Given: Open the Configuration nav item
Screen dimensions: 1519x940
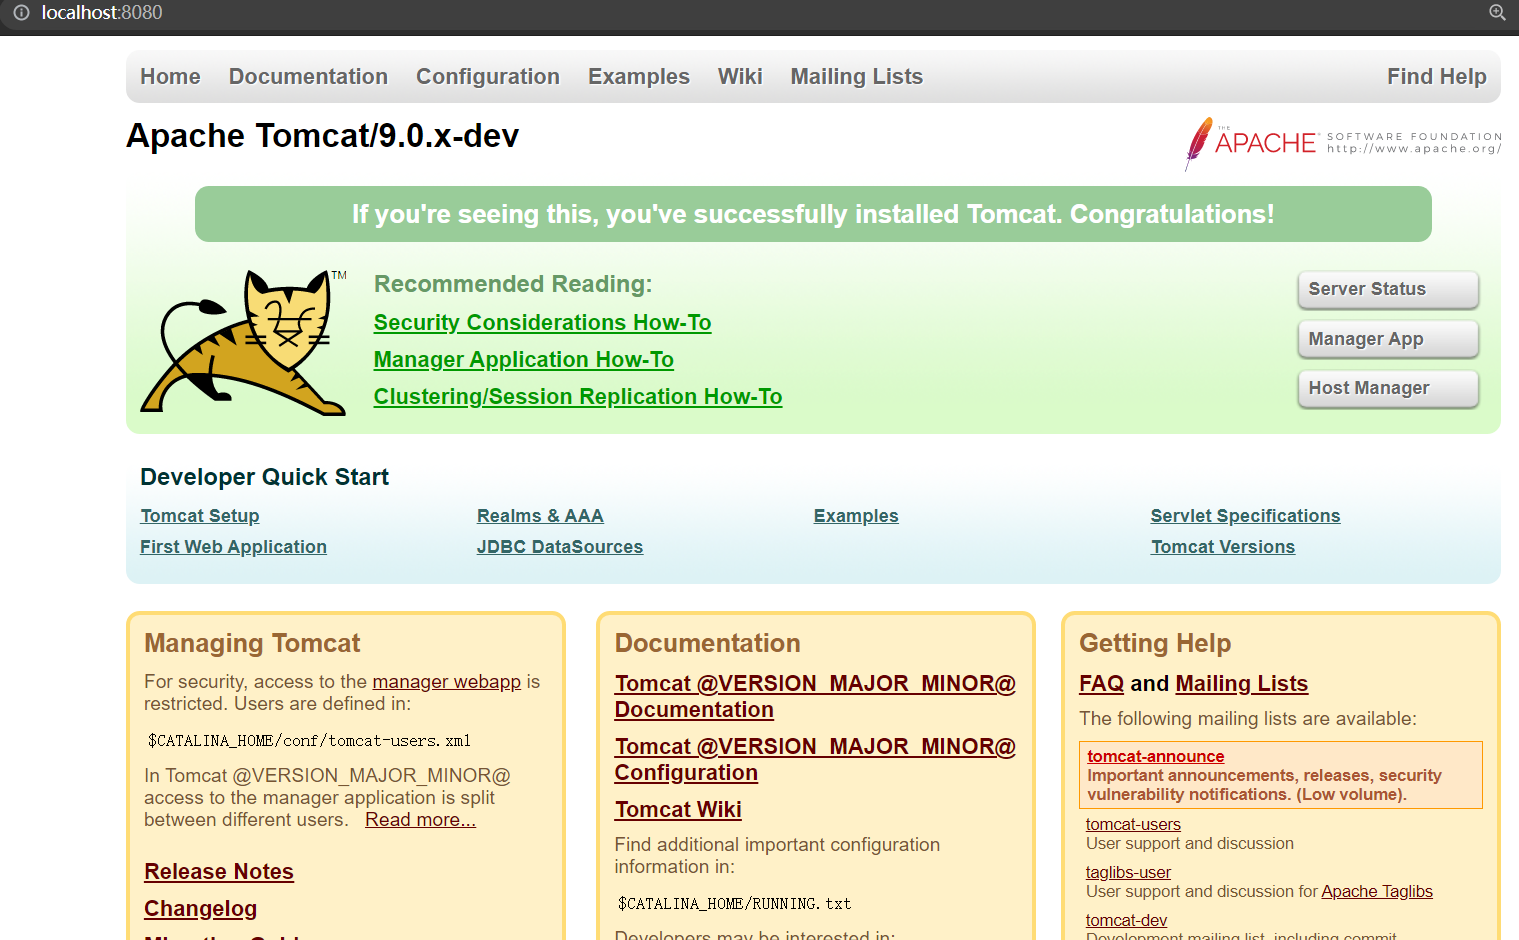Looking at the screenshot, I should point(488,77).
